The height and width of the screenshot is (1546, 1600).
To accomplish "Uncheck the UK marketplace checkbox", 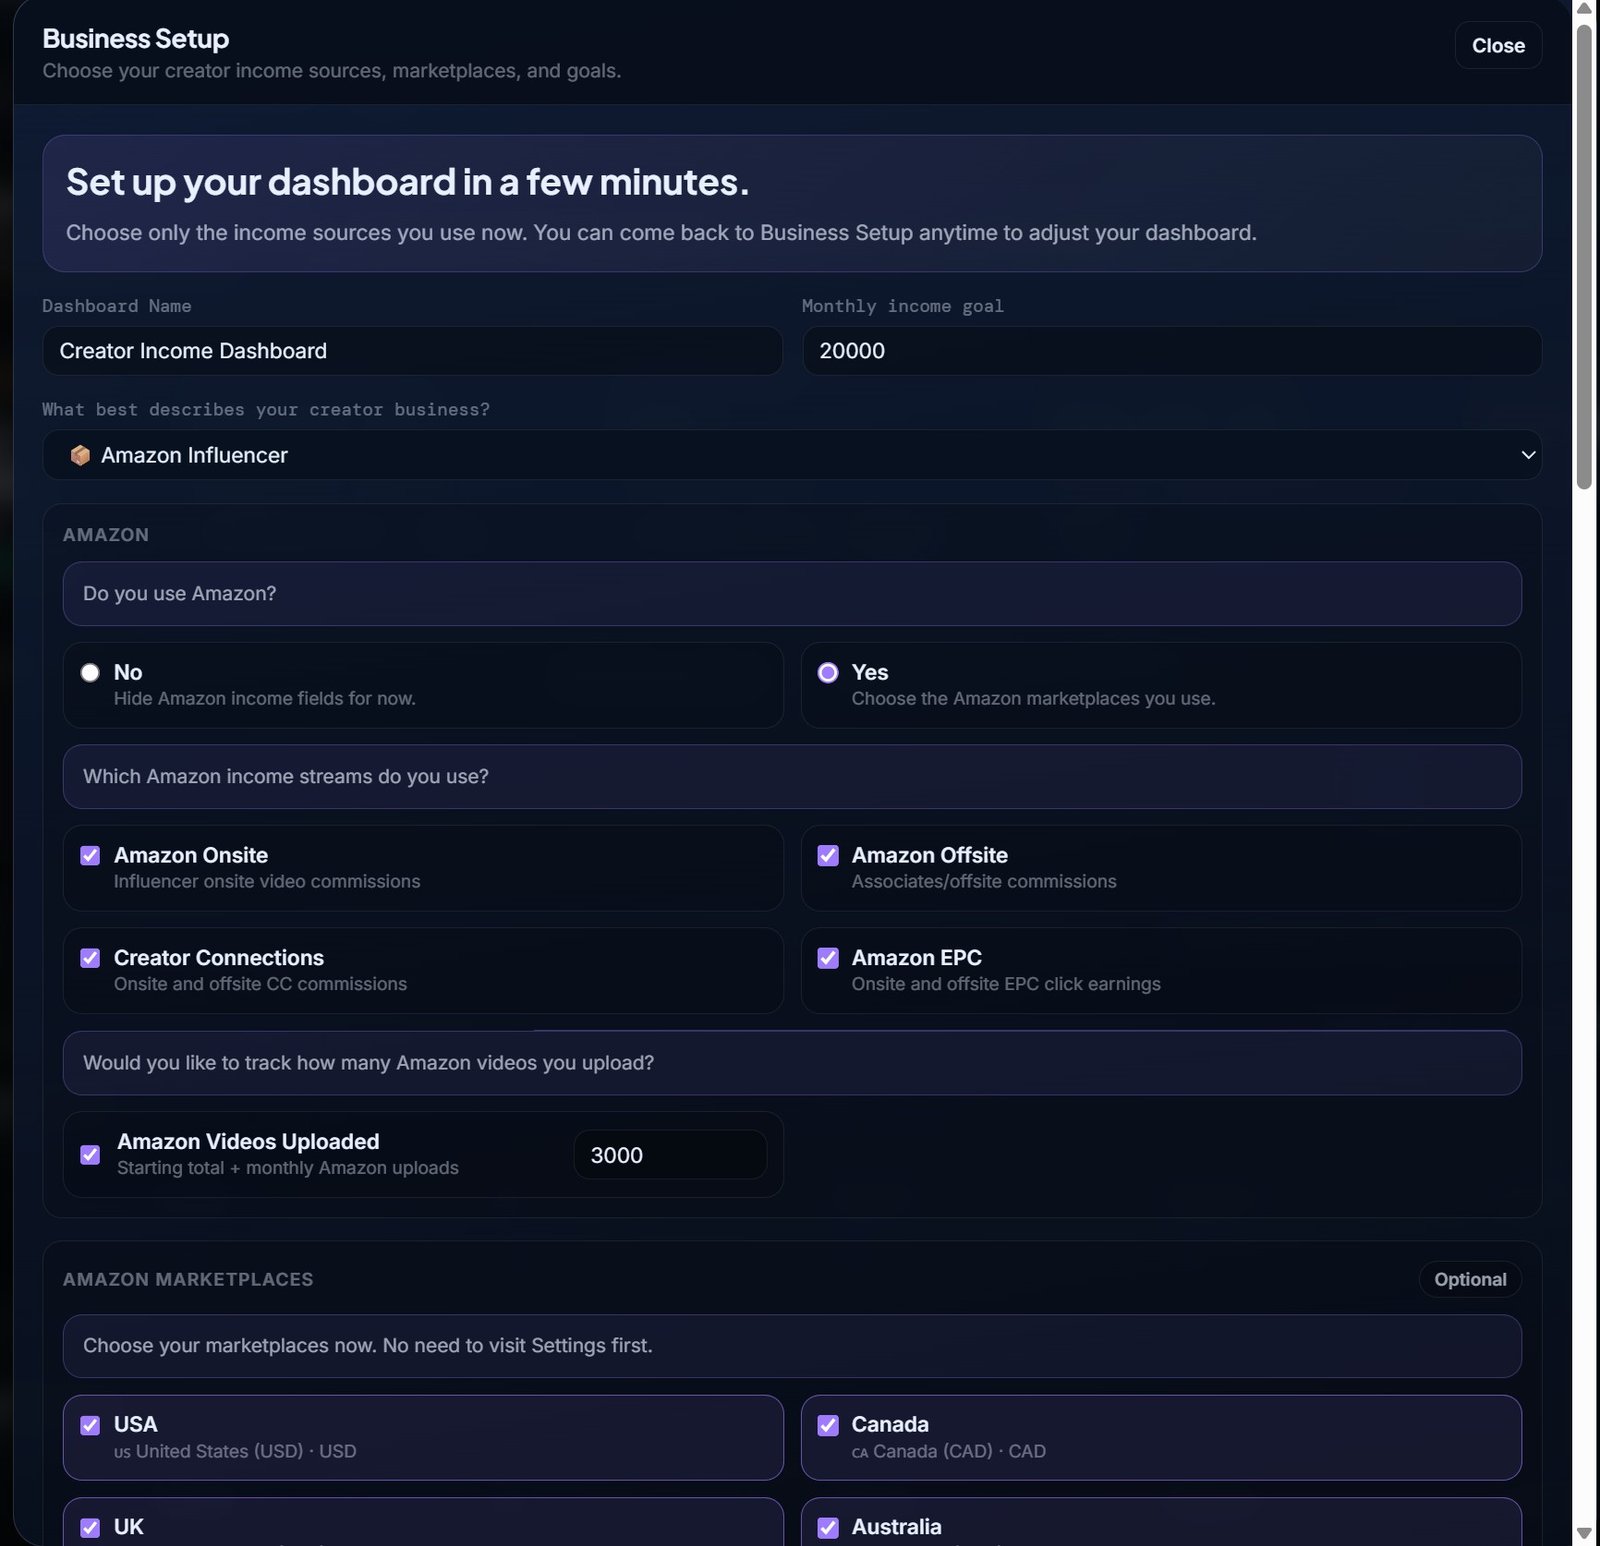I will click(90, 1528).
